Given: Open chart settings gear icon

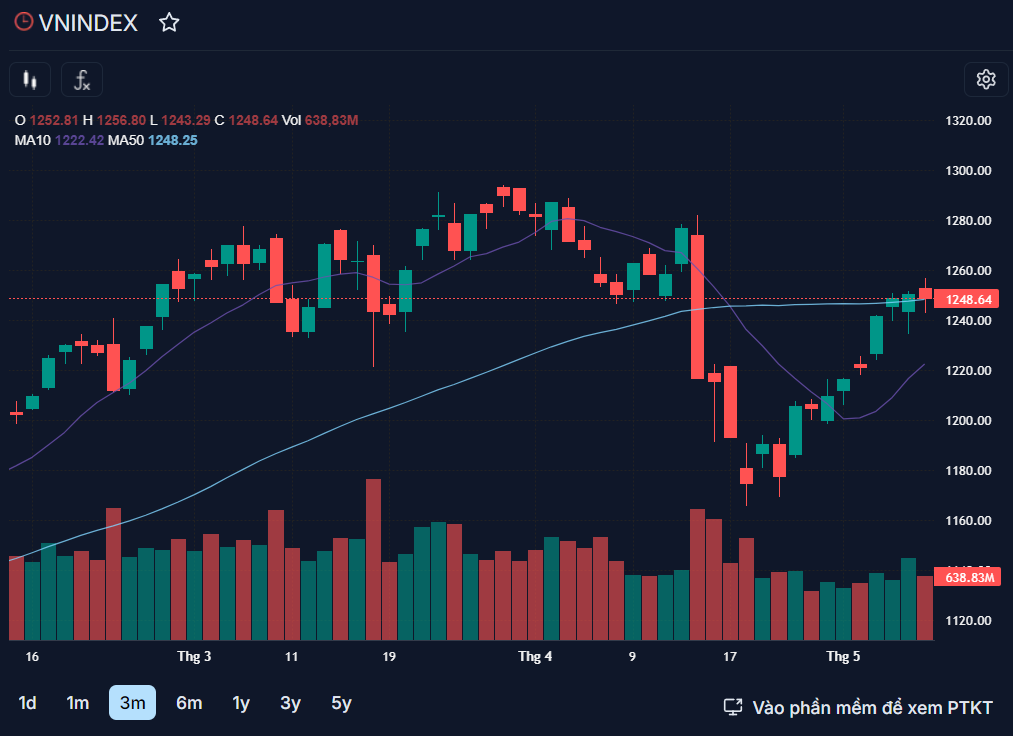Looking at the screenshot, I should pyautogui.click(x=986, y=80).
